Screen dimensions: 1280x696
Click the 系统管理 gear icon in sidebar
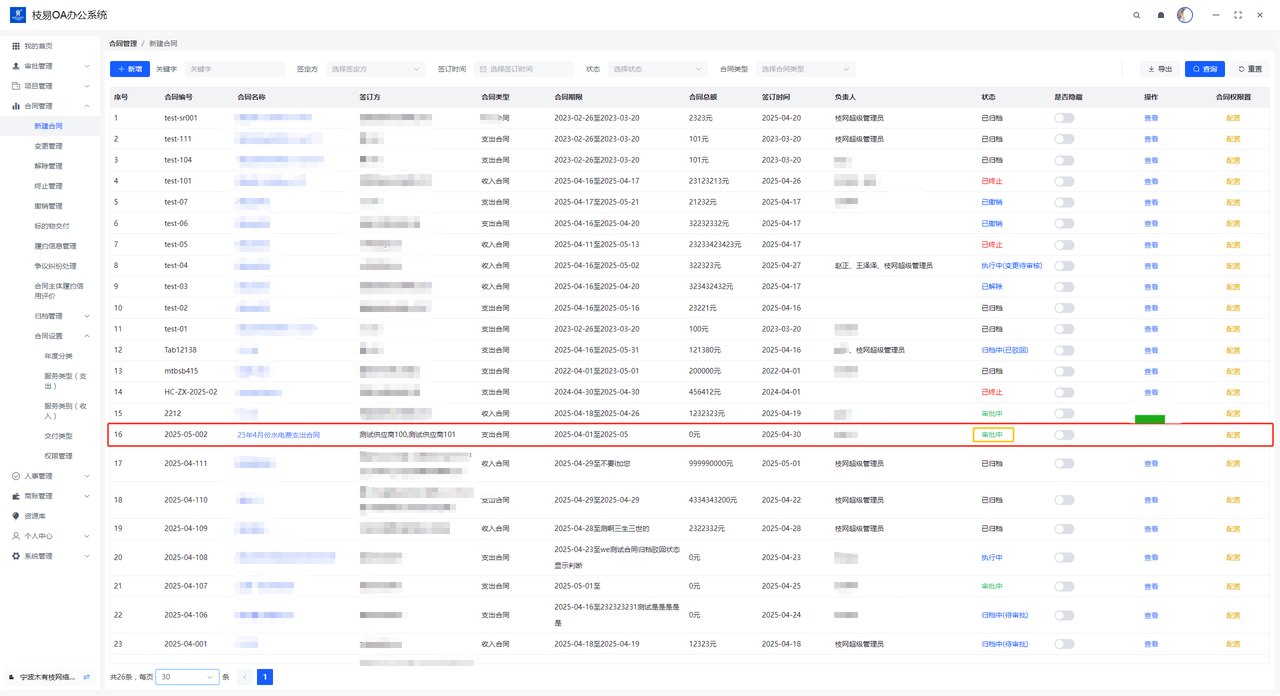[16, 556]
